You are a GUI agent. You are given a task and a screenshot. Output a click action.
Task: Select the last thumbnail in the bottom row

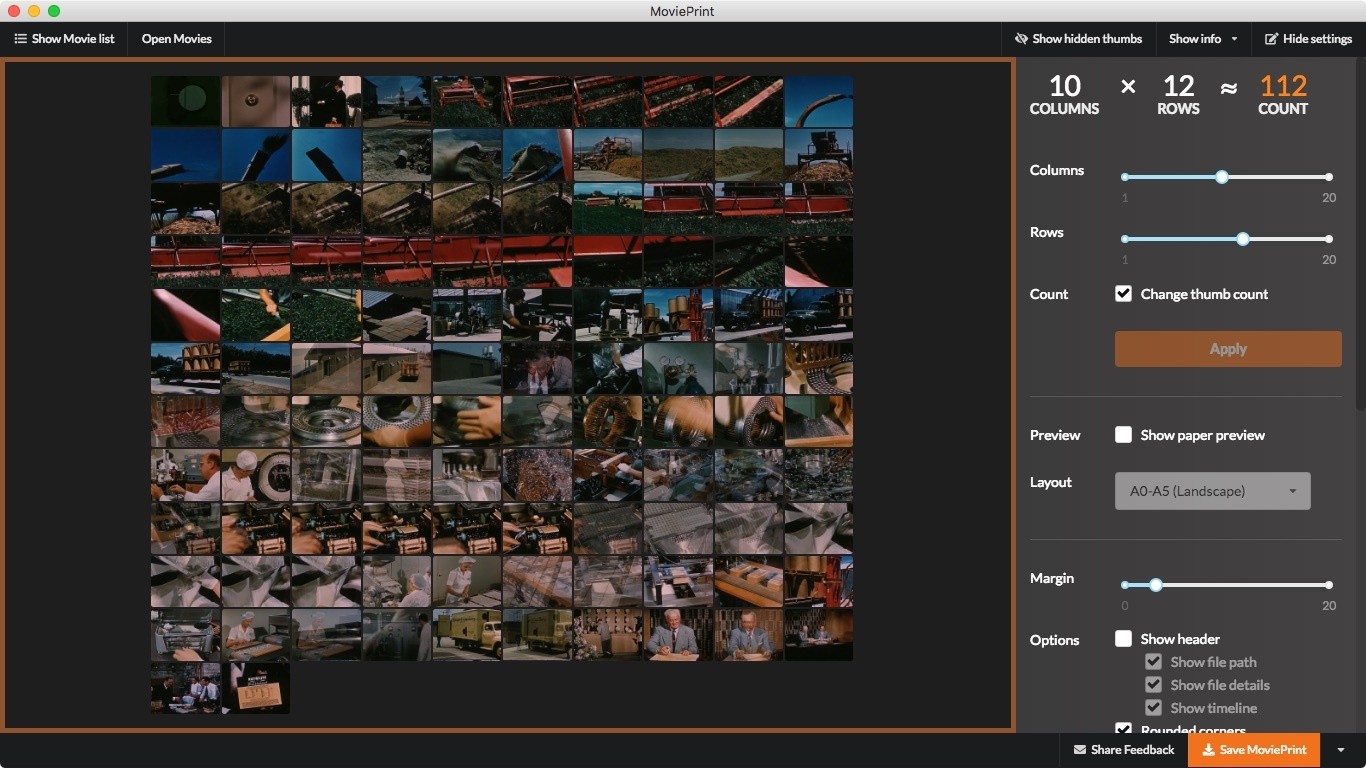(255, 688)
